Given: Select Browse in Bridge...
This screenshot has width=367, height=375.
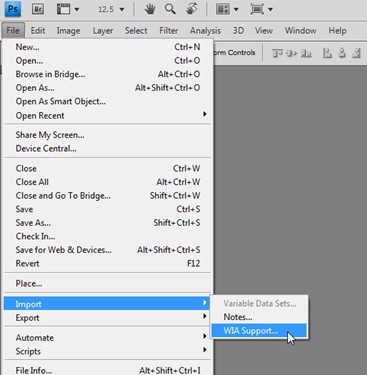Looking at the screenshot, I should click(108, 74).
